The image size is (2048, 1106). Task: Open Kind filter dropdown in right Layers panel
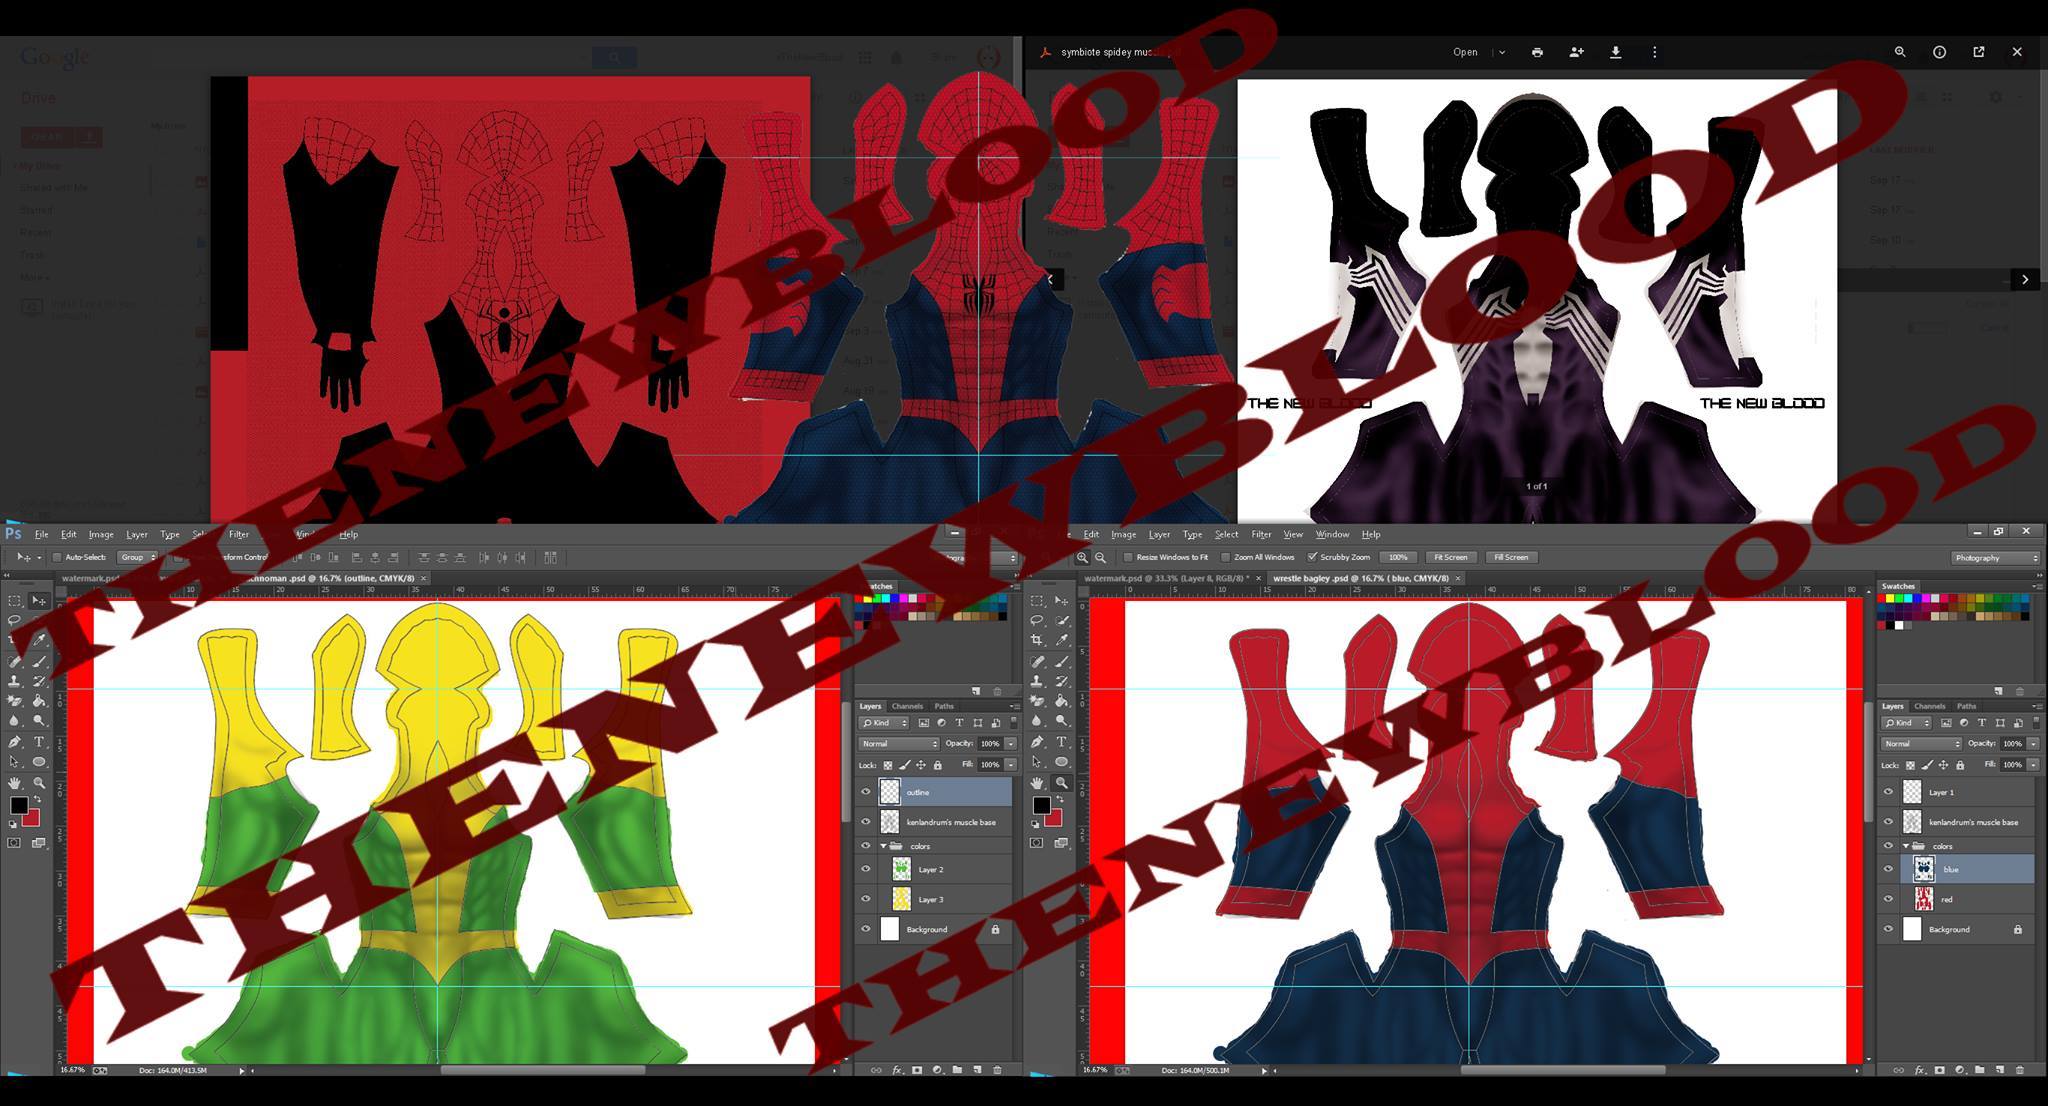pyautogui.click(x=1906, y=723)
